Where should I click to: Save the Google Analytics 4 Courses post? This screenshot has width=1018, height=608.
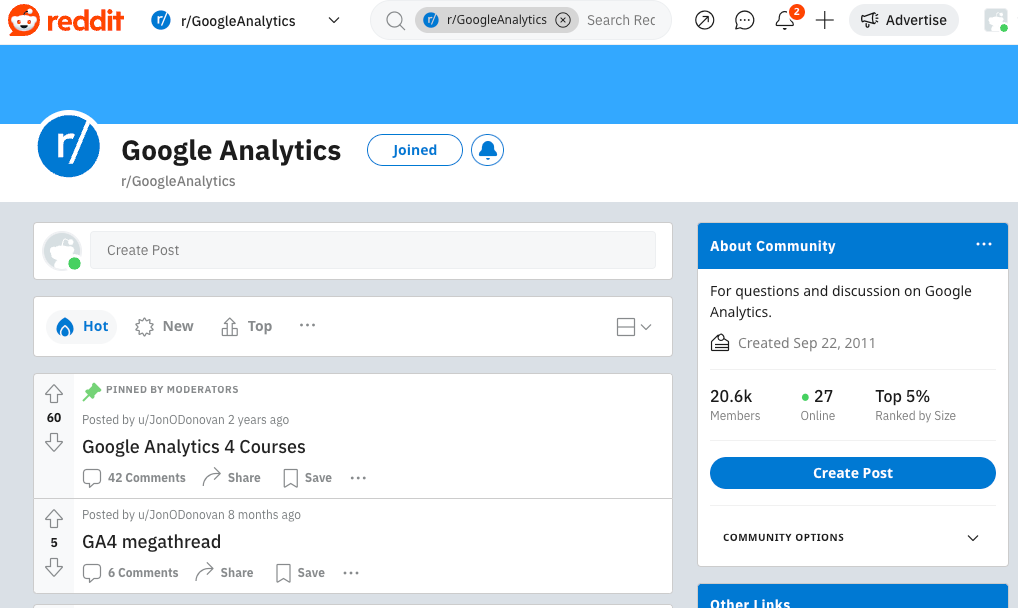coord(307,478)
